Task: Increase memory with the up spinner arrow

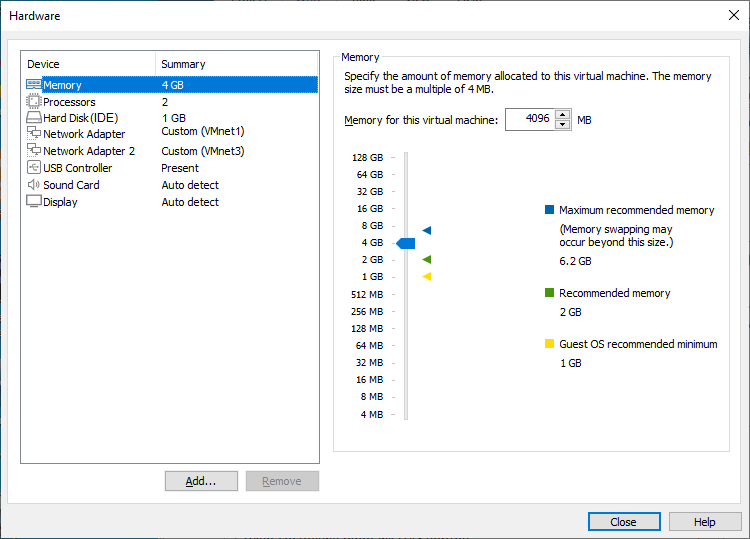Action: pyautogui.click(x=563, y=115)
